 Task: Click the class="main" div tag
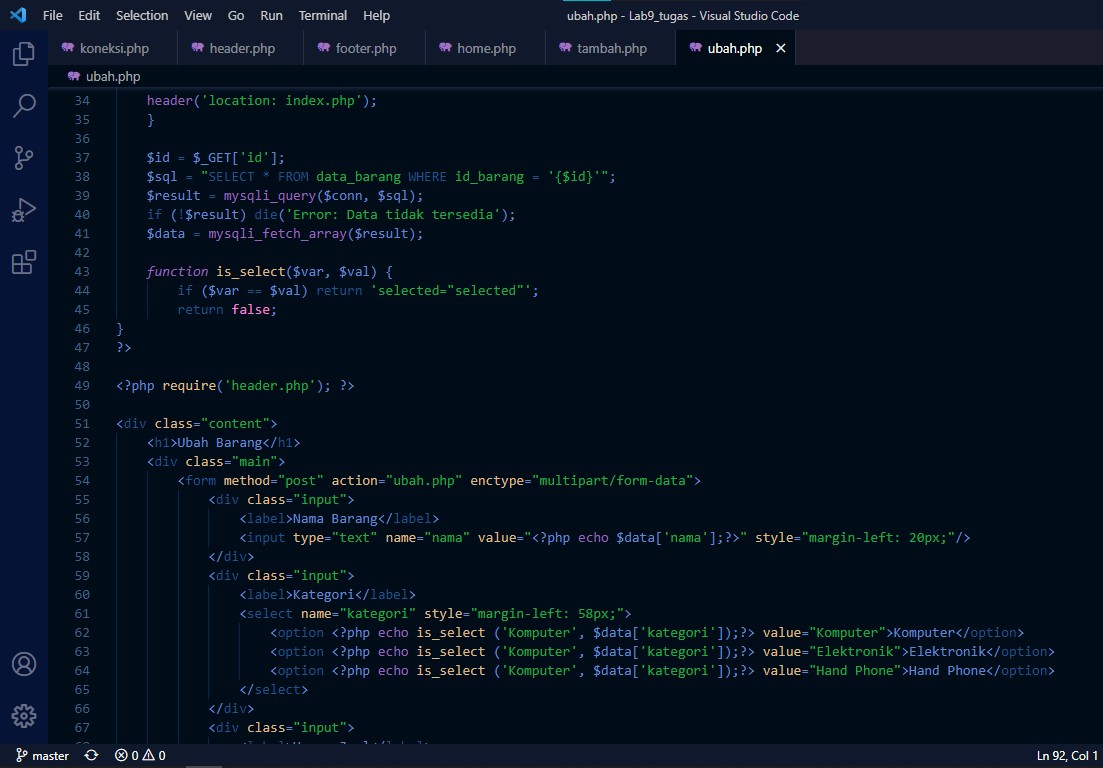tap(216, 461)
